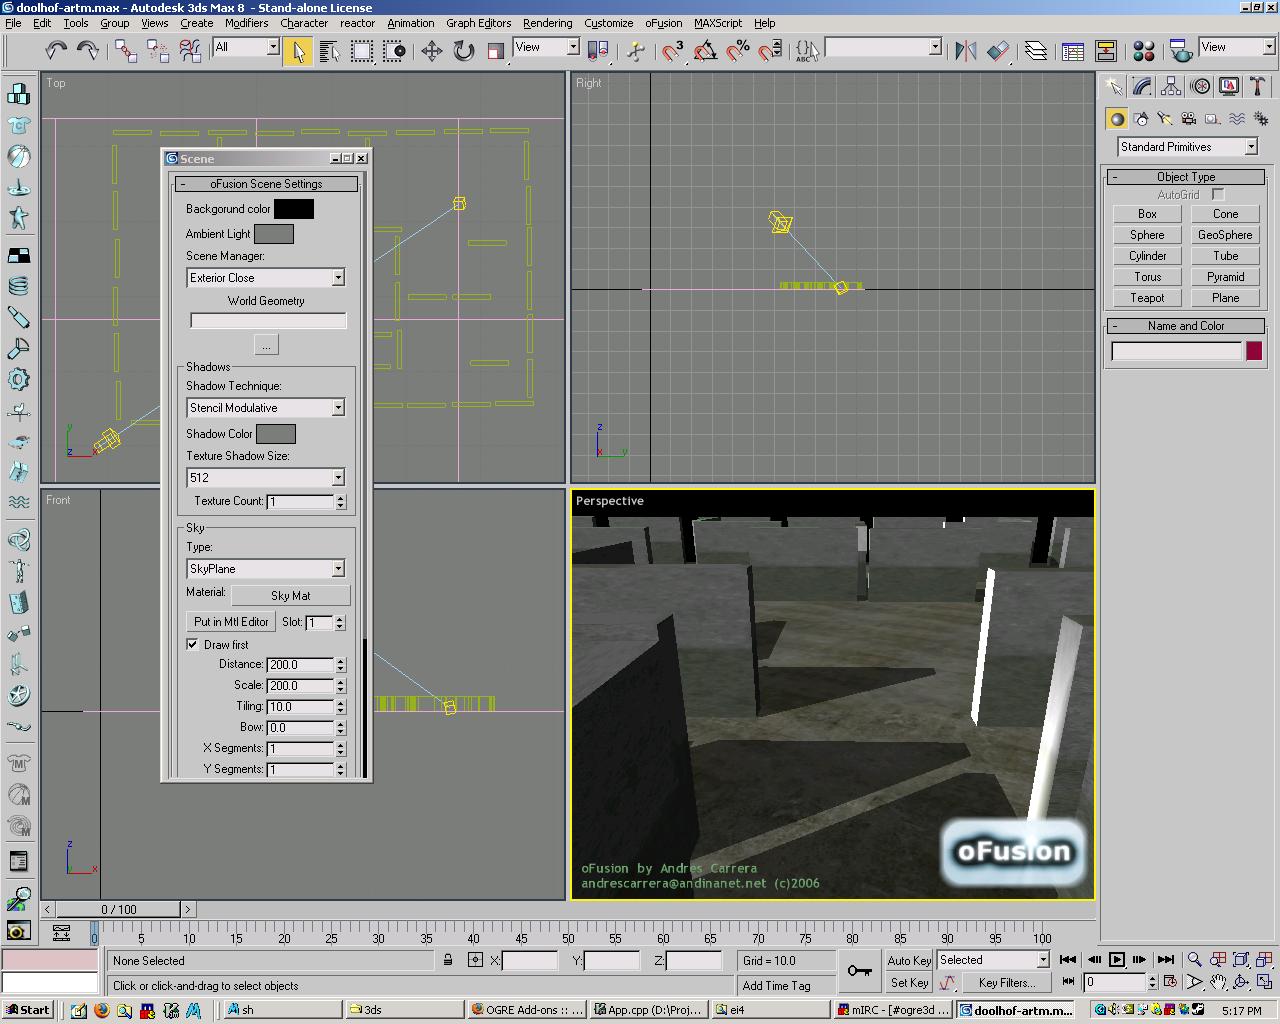
Task: Choose the Select and Uniform Scale tool
Action: (495, 50)
